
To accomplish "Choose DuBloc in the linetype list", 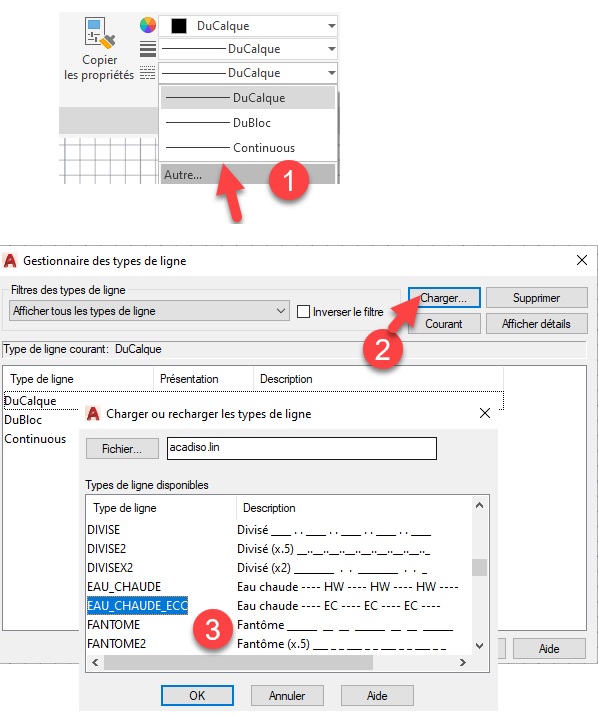I will point(248,123).
